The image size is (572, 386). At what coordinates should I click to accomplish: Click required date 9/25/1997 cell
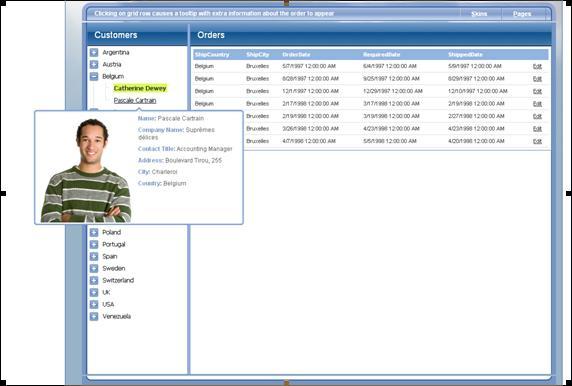coord(391,79)
